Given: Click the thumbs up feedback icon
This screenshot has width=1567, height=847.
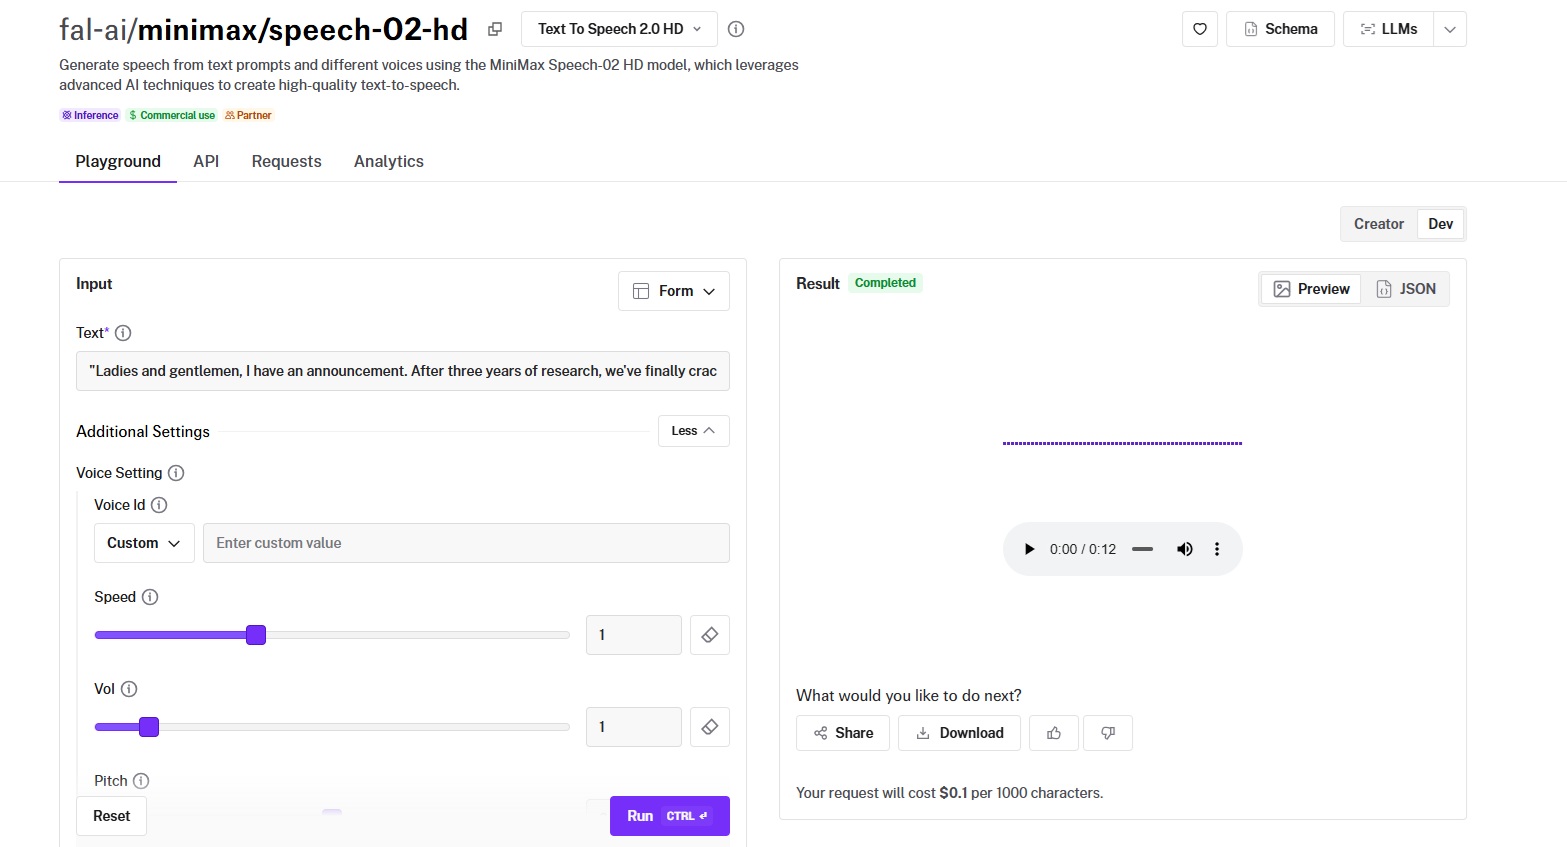Looking at the screenshot, I should tap(1054, 733).
